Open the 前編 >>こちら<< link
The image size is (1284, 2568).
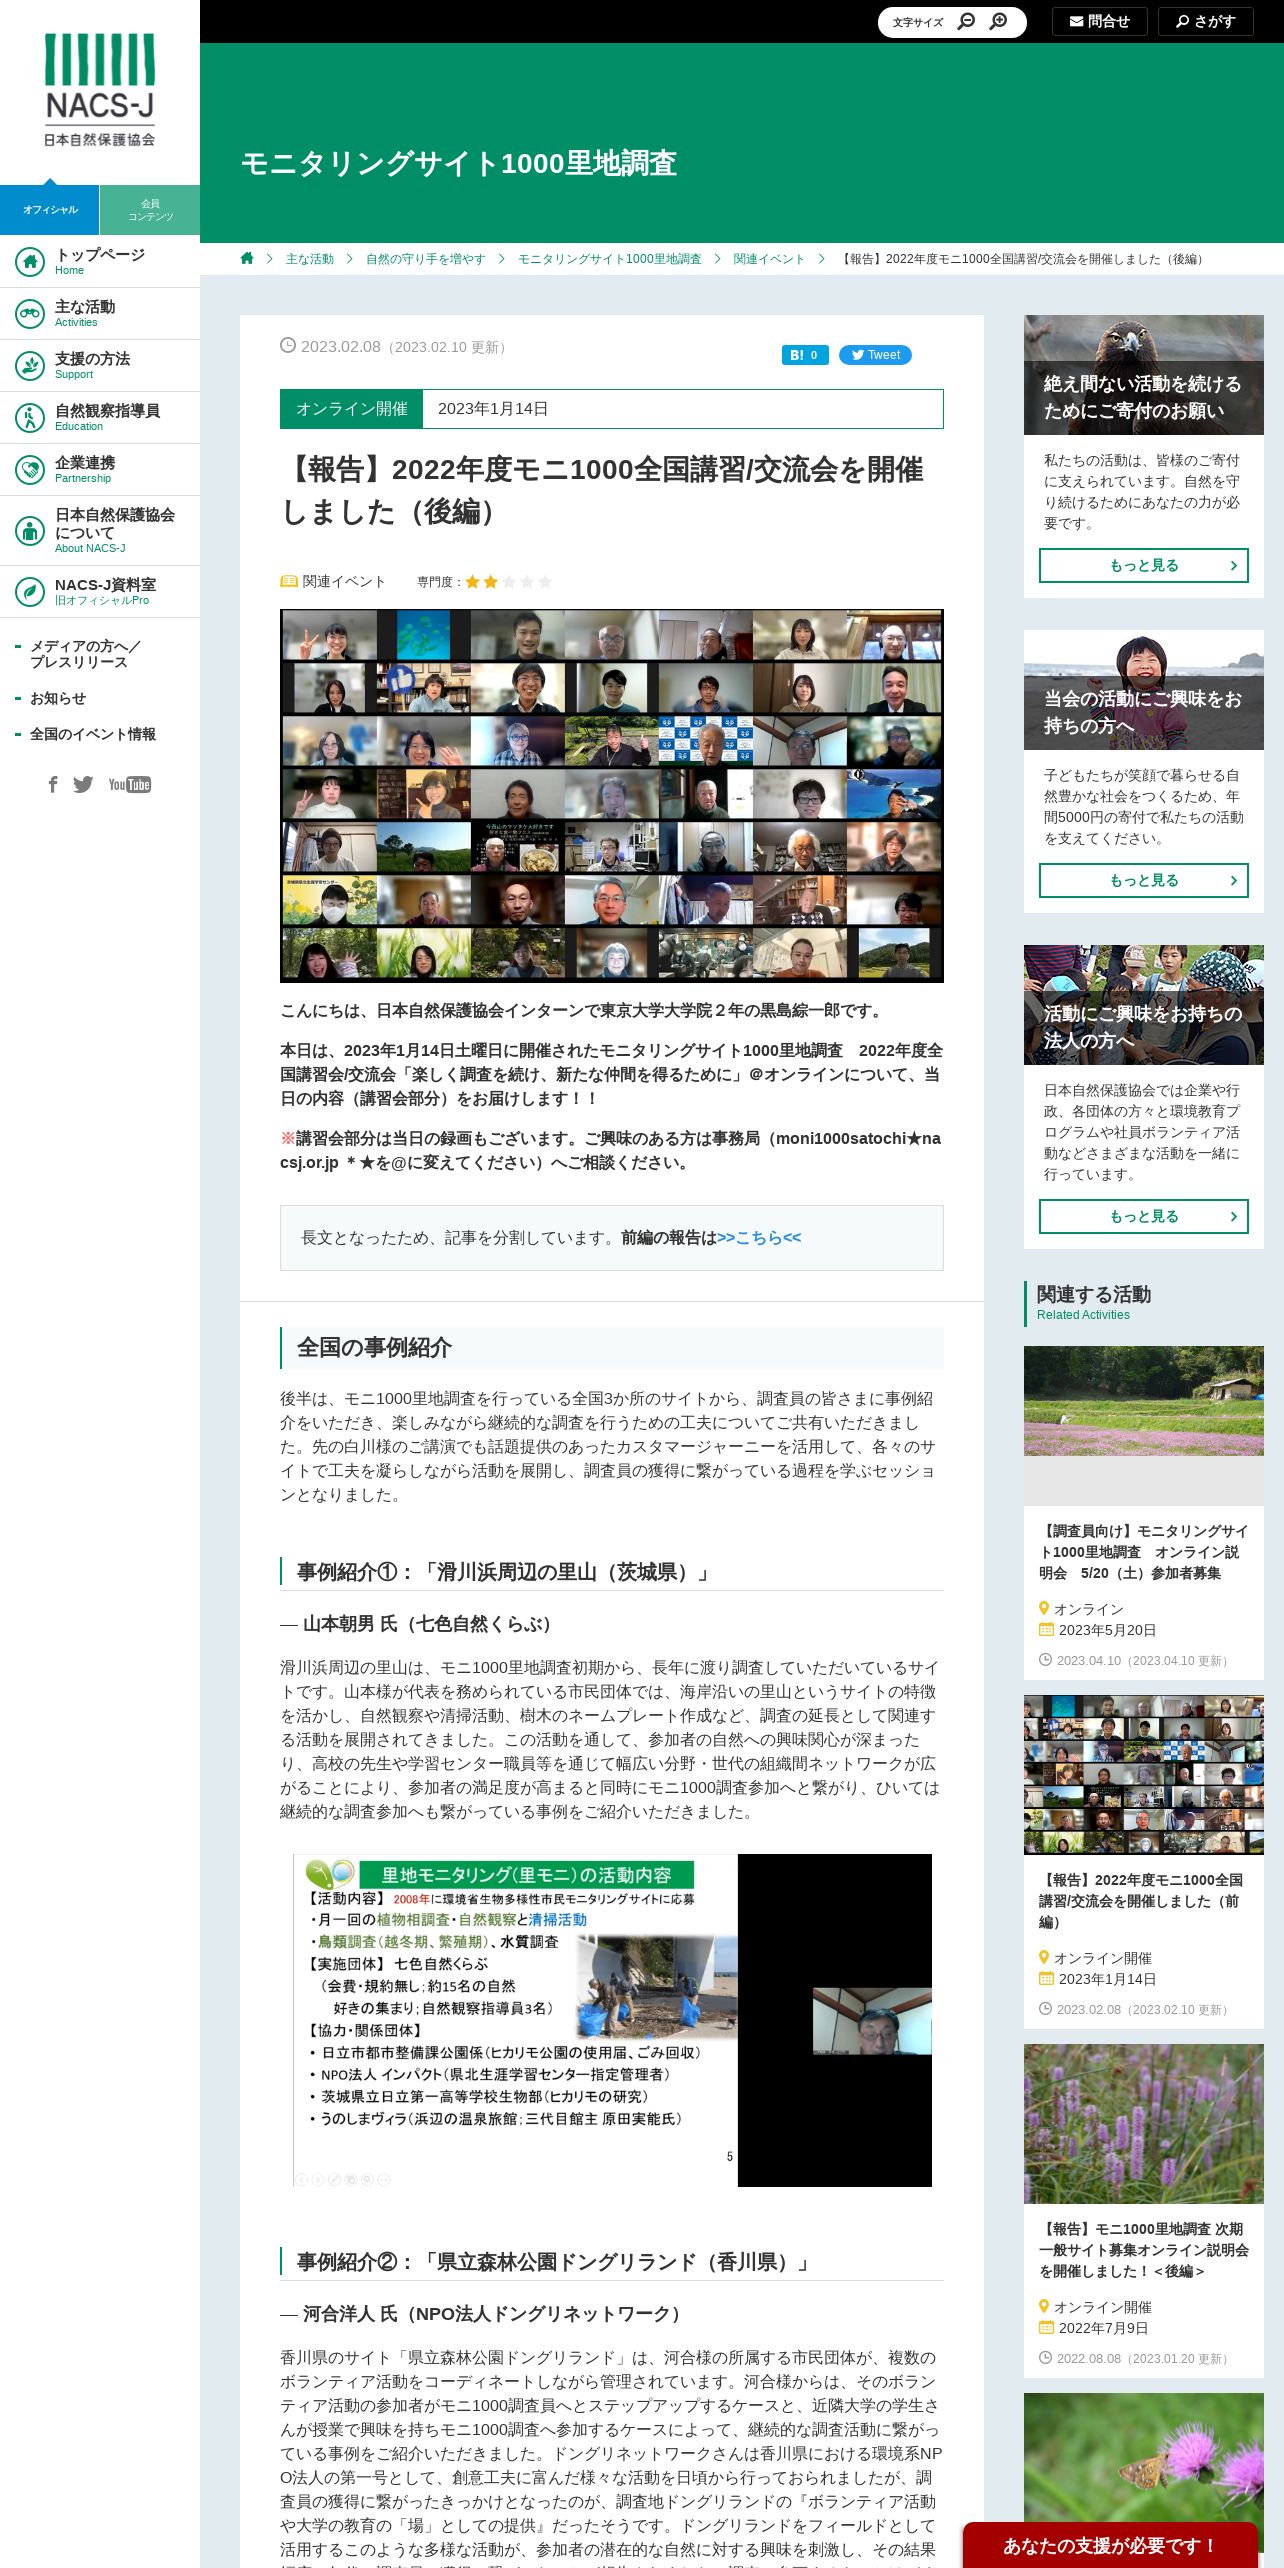point(759,1238)
